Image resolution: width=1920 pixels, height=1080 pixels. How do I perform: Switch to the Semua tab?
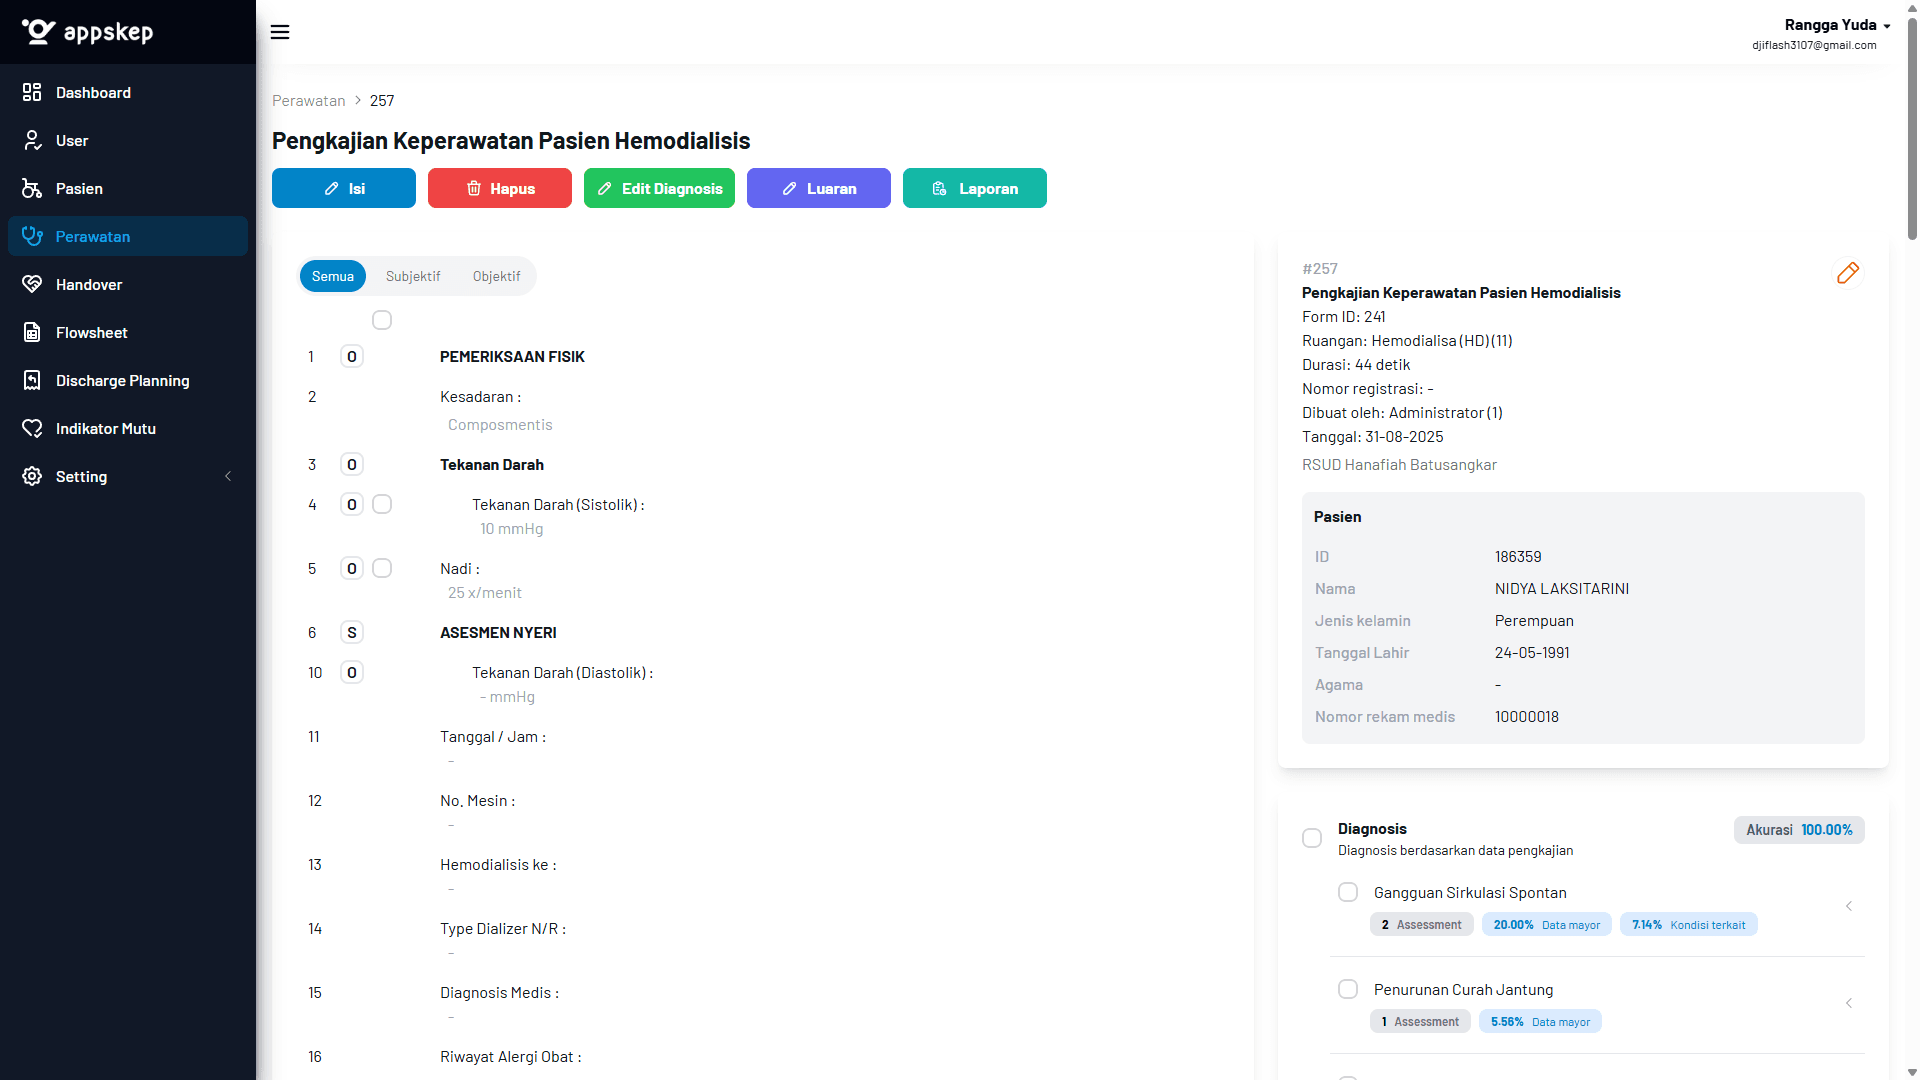333,276
